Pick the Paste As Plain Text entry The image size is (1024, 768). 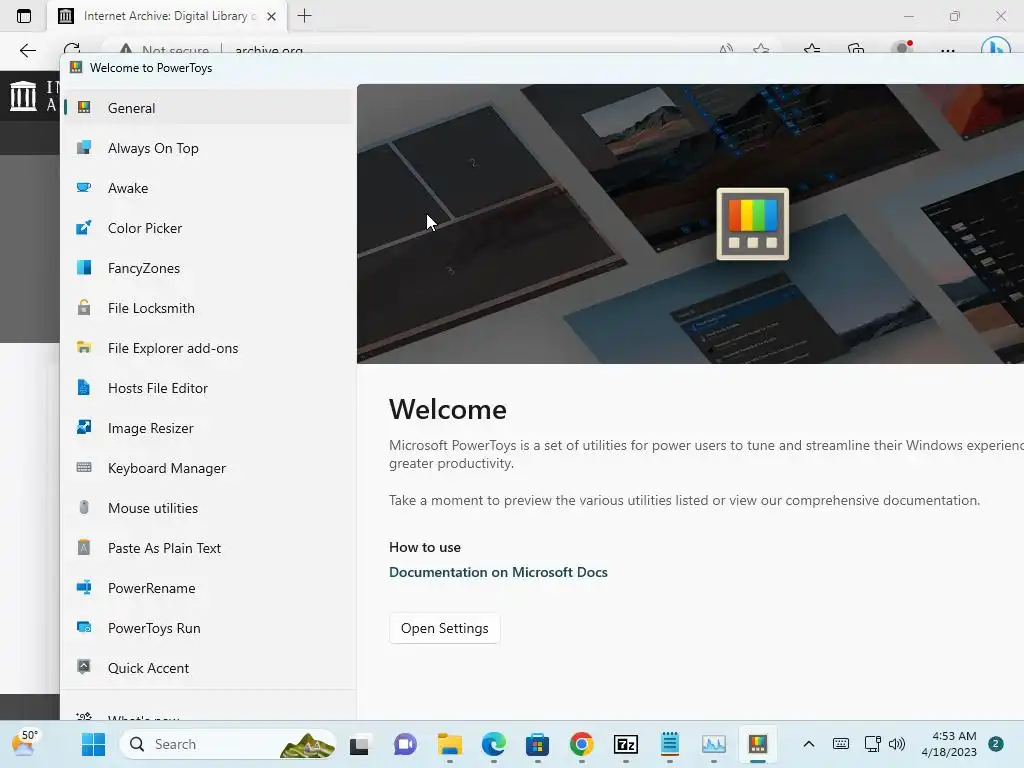pyautogui.click(x=208, y=547)
